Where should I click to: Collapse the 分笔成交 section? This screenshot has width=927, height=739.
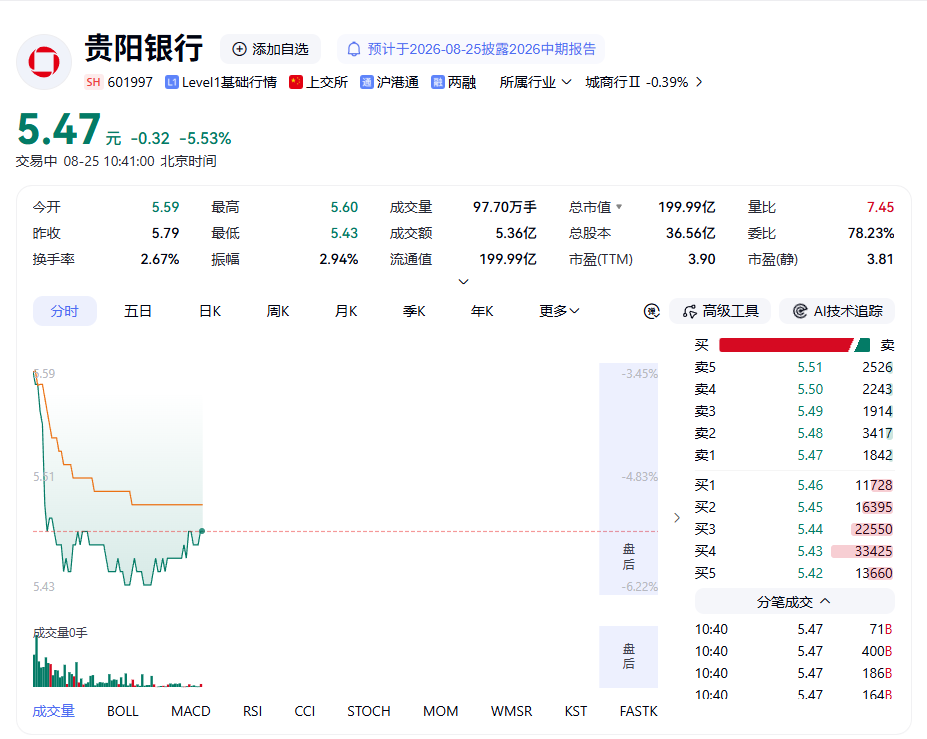795,602
